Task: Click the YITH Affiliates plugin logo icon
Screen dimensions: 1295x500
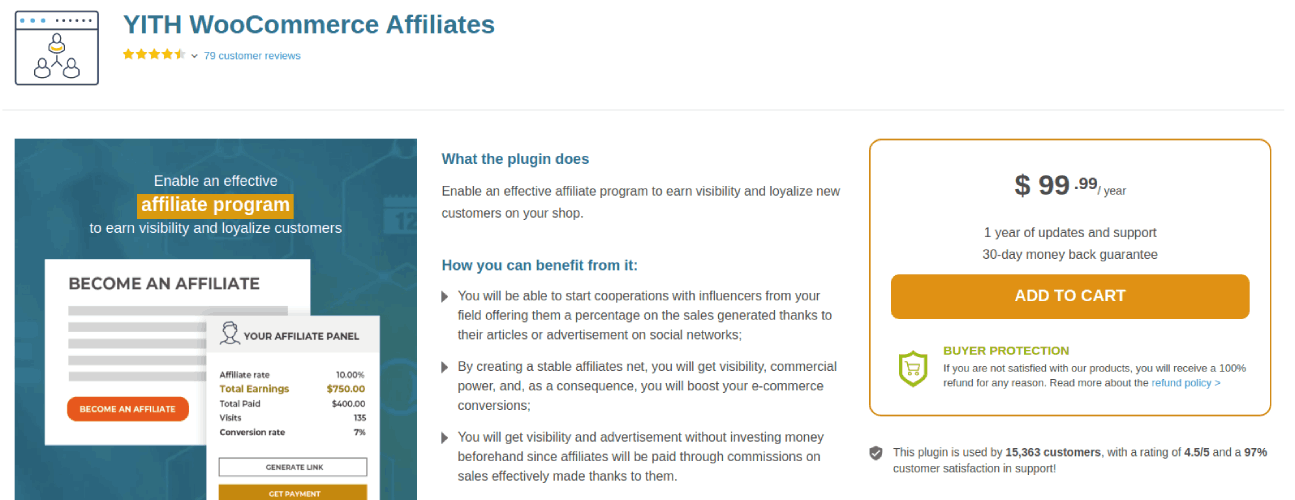Action: [x=57, y=48]
